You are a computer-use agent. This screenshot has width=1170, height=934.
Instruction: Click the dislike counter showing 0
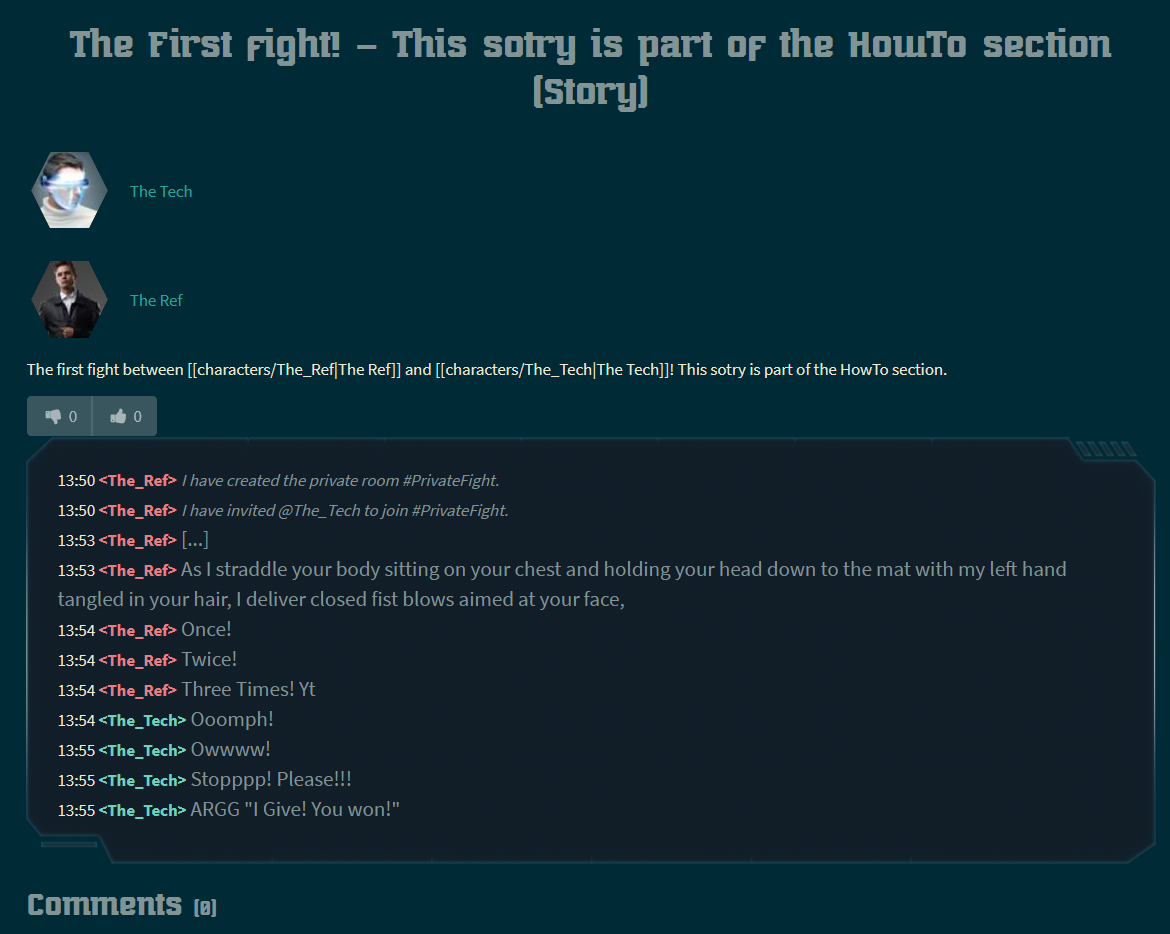(71, 416)
